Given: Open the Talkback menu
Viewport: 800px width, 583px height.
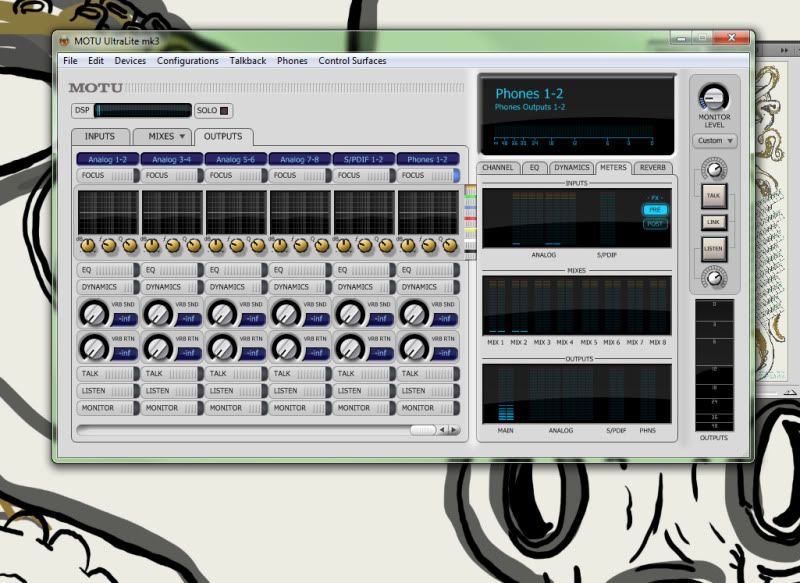Looking at the screenshot, I should (x=248, y=61).
